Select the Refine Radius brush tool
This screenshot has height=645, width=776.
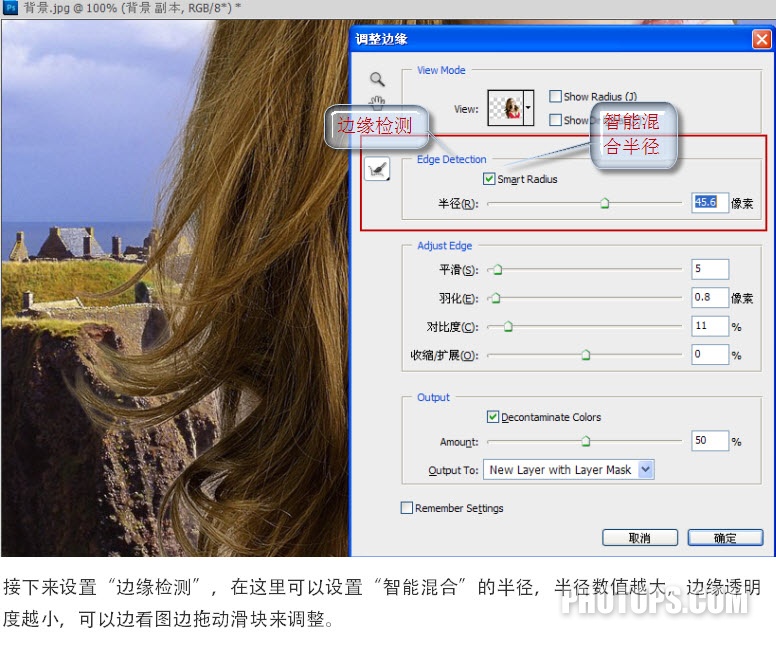(x=377, y=169)
